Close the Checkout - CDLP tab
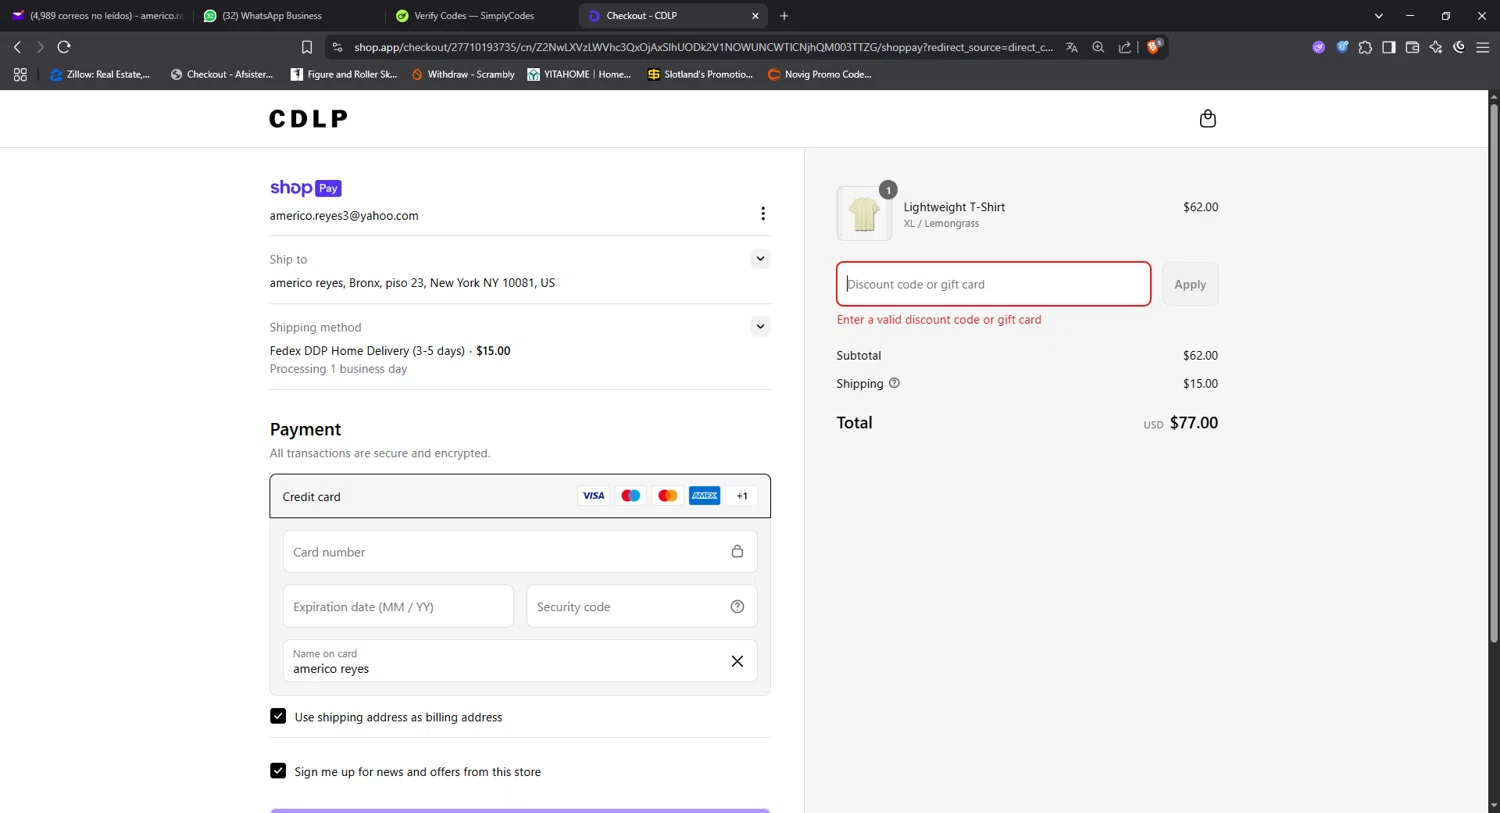The height and width of the screenshot is (813, 1500). pos(755,16)
